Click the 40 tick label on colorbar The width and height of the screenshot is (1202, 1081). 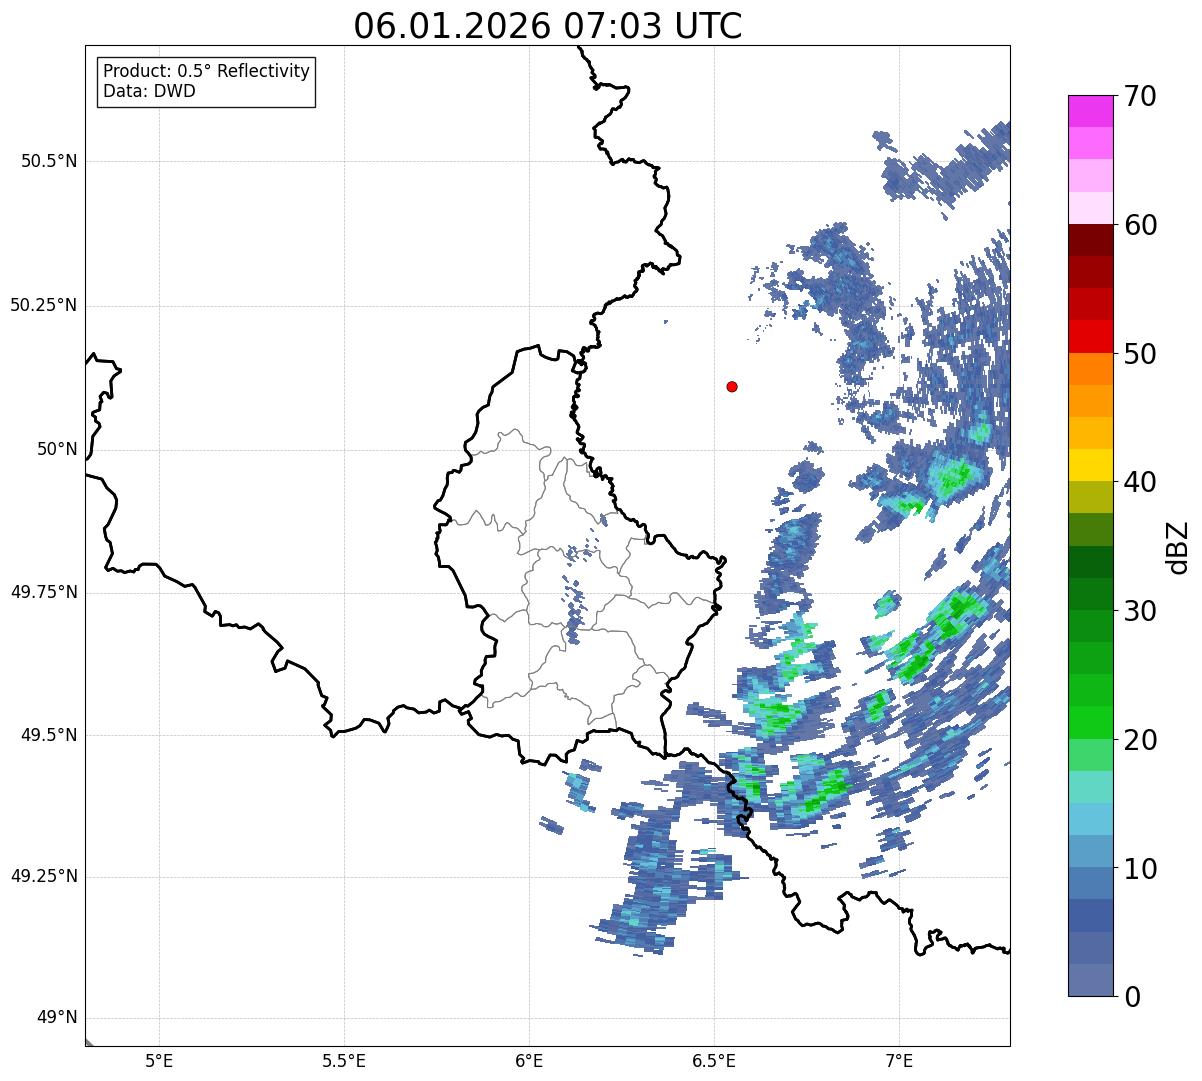pyautogui.click(x=1140, y=482)
